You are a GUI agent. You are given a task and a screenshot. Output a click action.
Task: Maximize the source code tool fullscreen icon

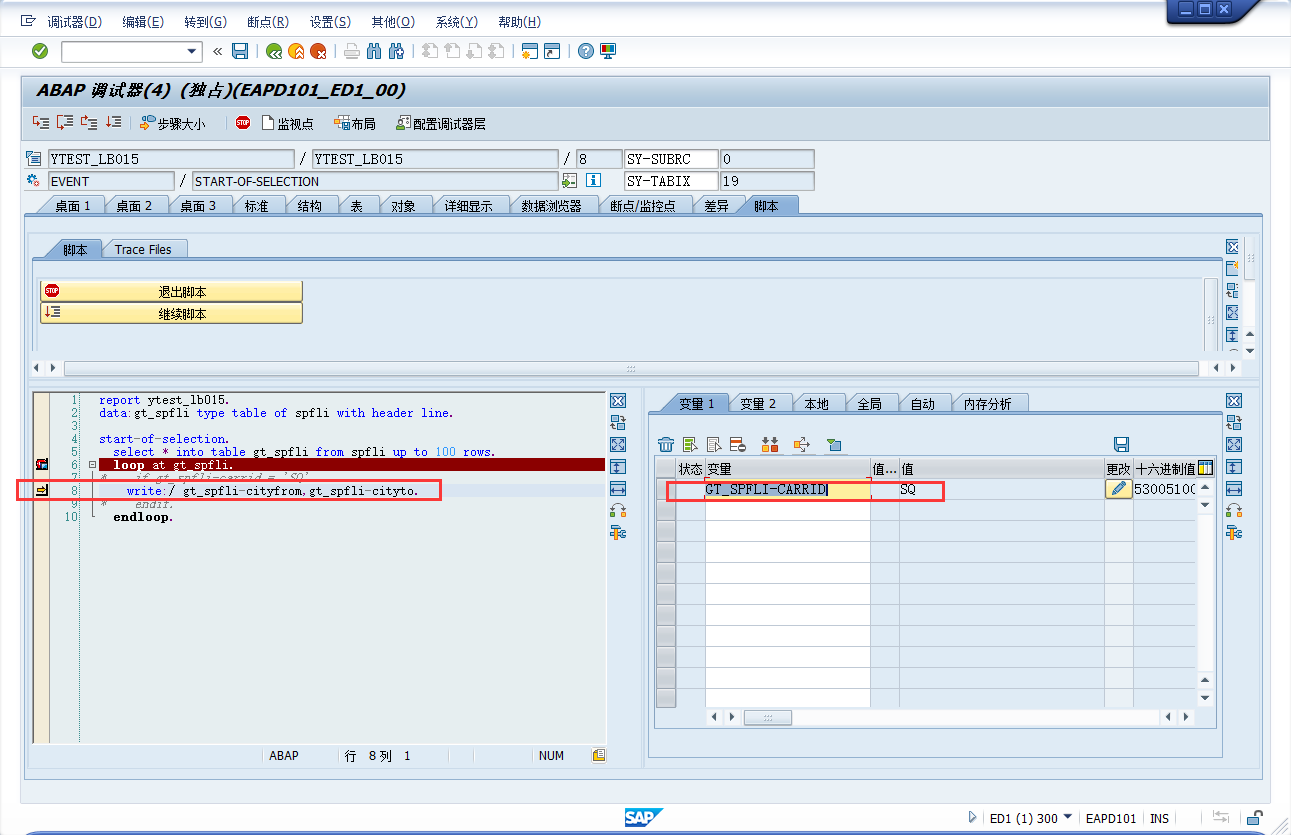[x=617, y=444]
